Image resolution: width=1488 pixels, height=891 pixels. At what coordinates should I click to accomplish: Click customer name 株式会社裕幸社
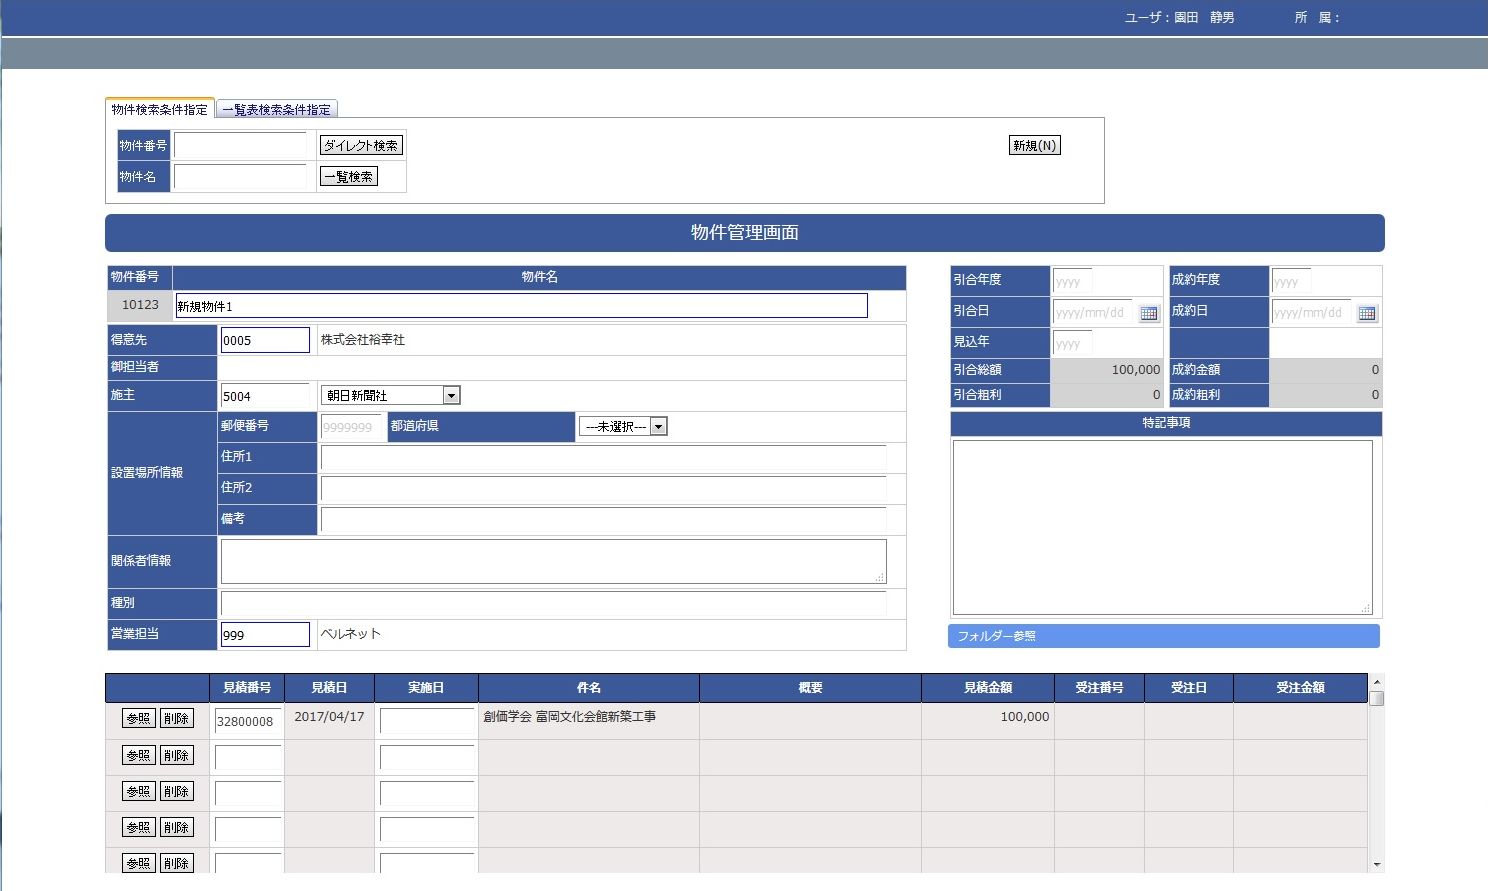362,340
